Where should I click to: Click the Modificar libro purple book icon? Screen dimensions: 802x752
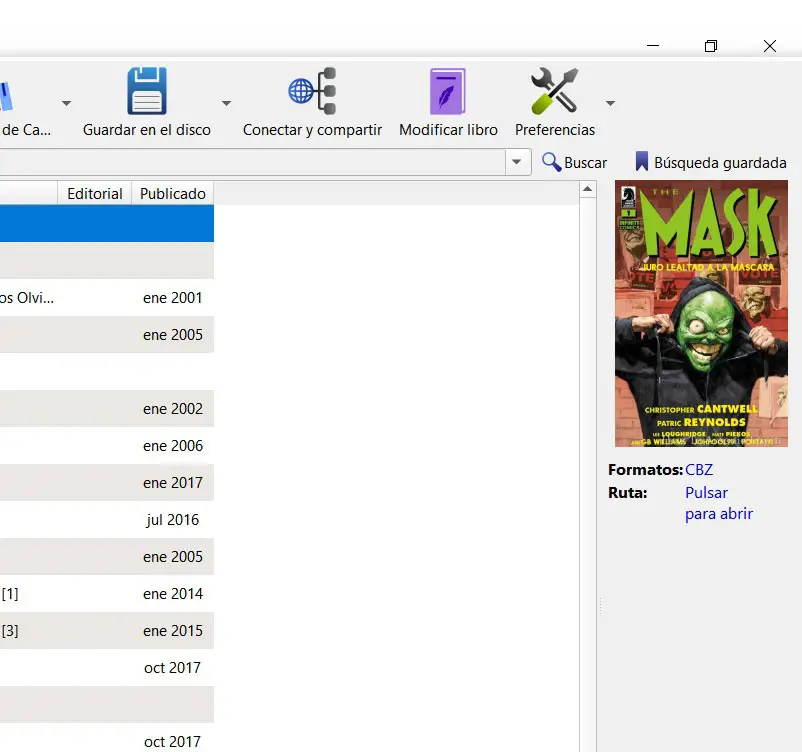pyautogui.click(x=448, y=91)
